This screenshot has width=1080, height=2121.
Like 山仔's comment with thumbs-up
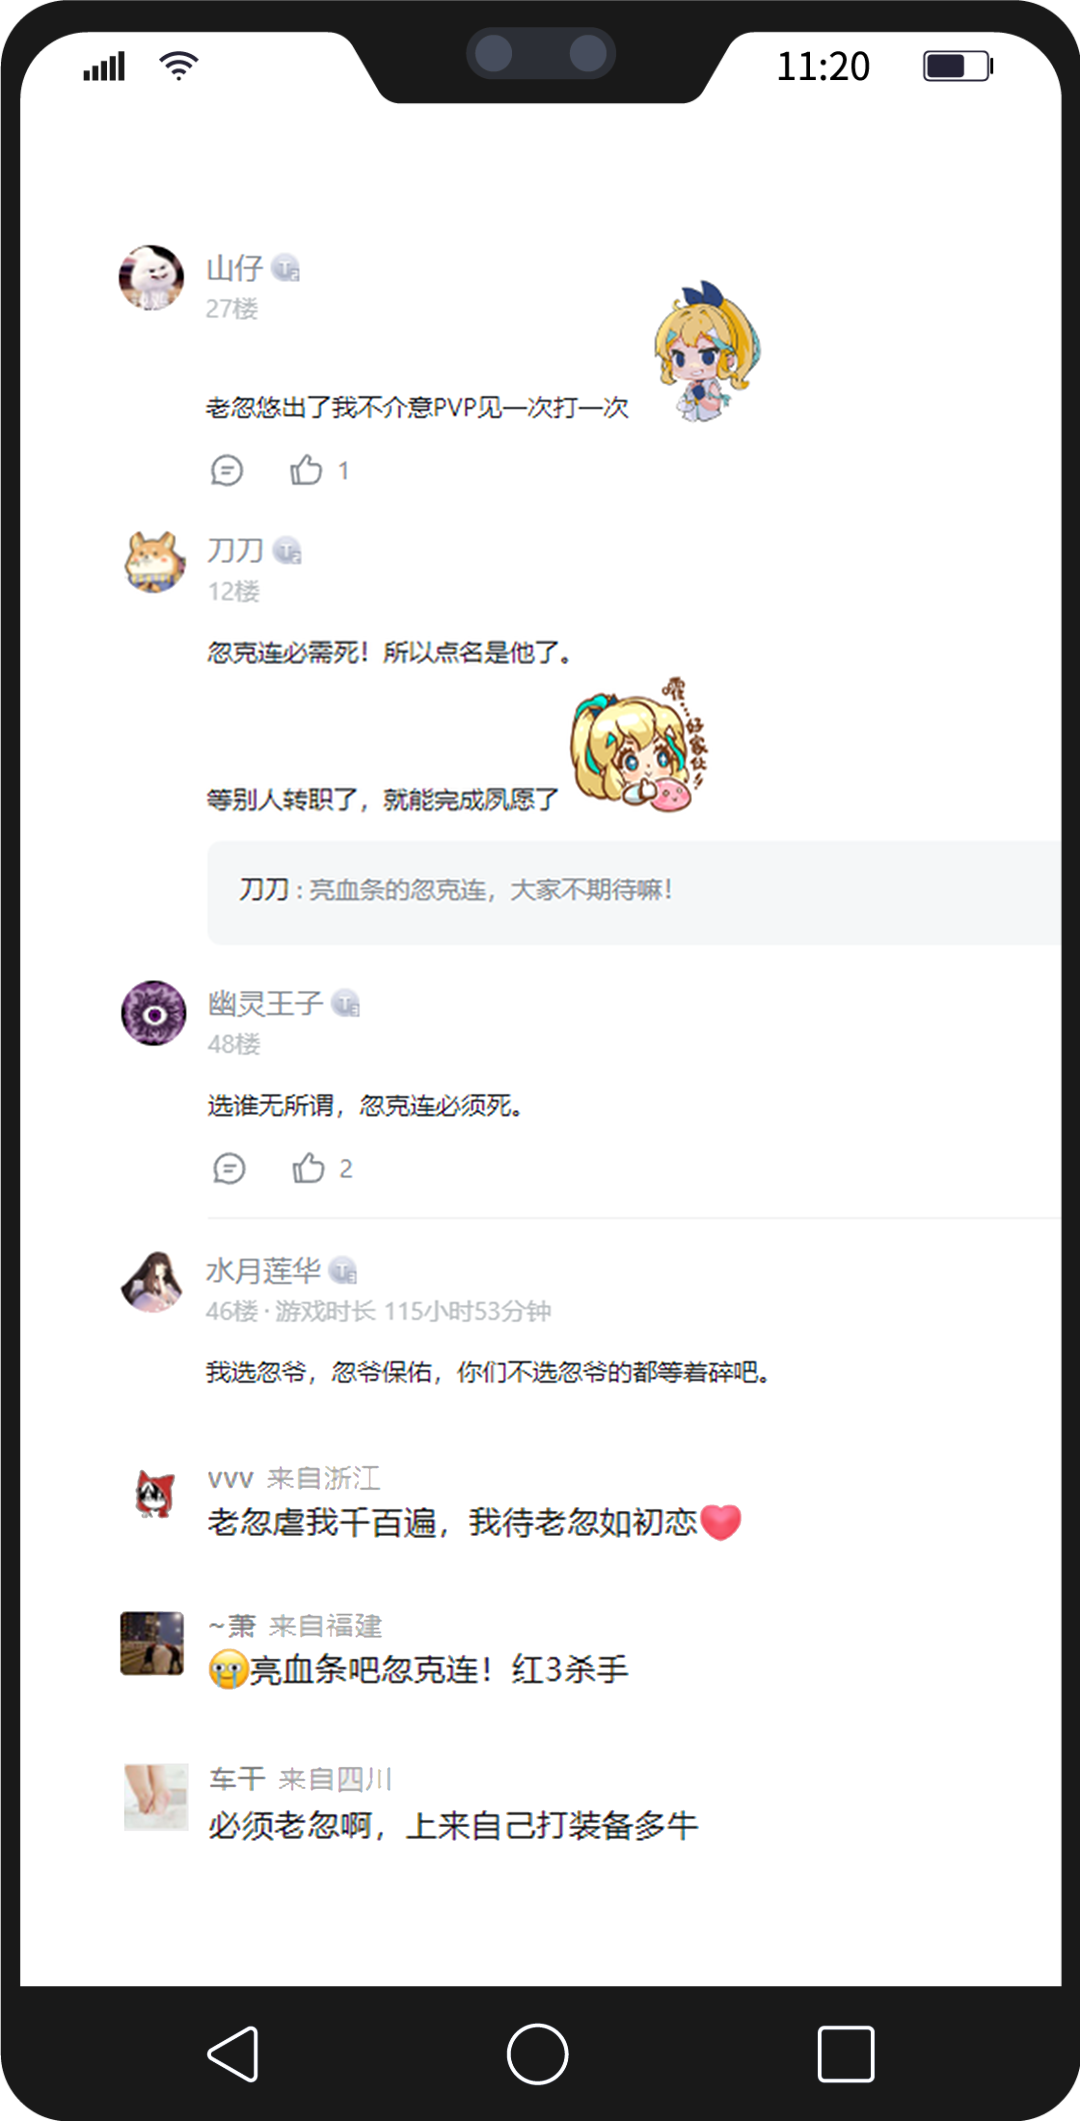coord(306,469)
